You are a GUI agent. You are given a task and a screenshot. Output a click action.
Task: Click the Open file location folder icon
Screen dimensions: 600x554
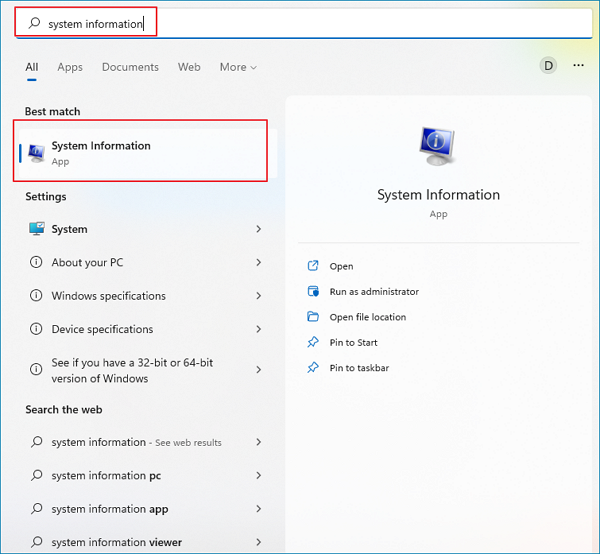point(313,317)
